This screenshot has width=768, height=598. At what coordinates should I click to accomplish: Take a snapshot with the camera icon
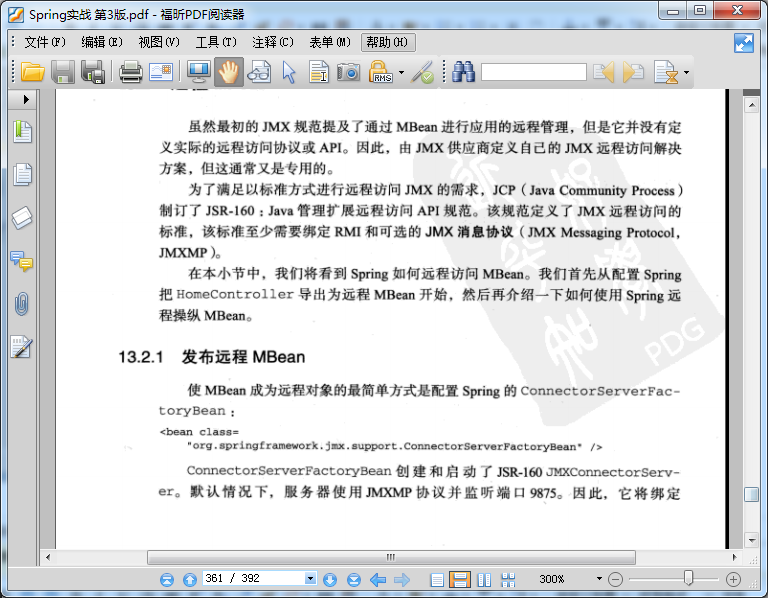coord(348,72)
